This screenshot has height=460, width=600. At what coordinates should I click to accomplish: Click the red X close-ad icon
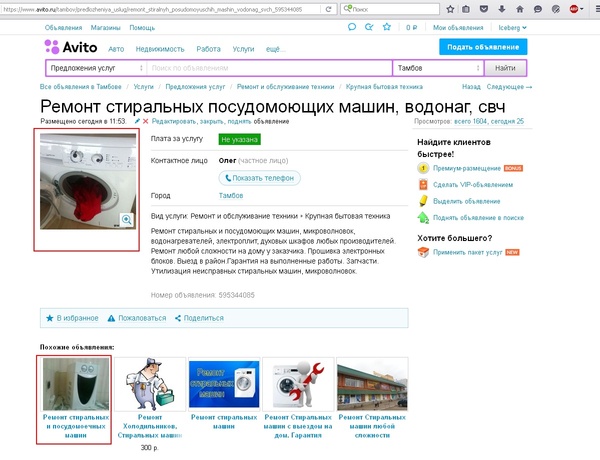point(145,121)
